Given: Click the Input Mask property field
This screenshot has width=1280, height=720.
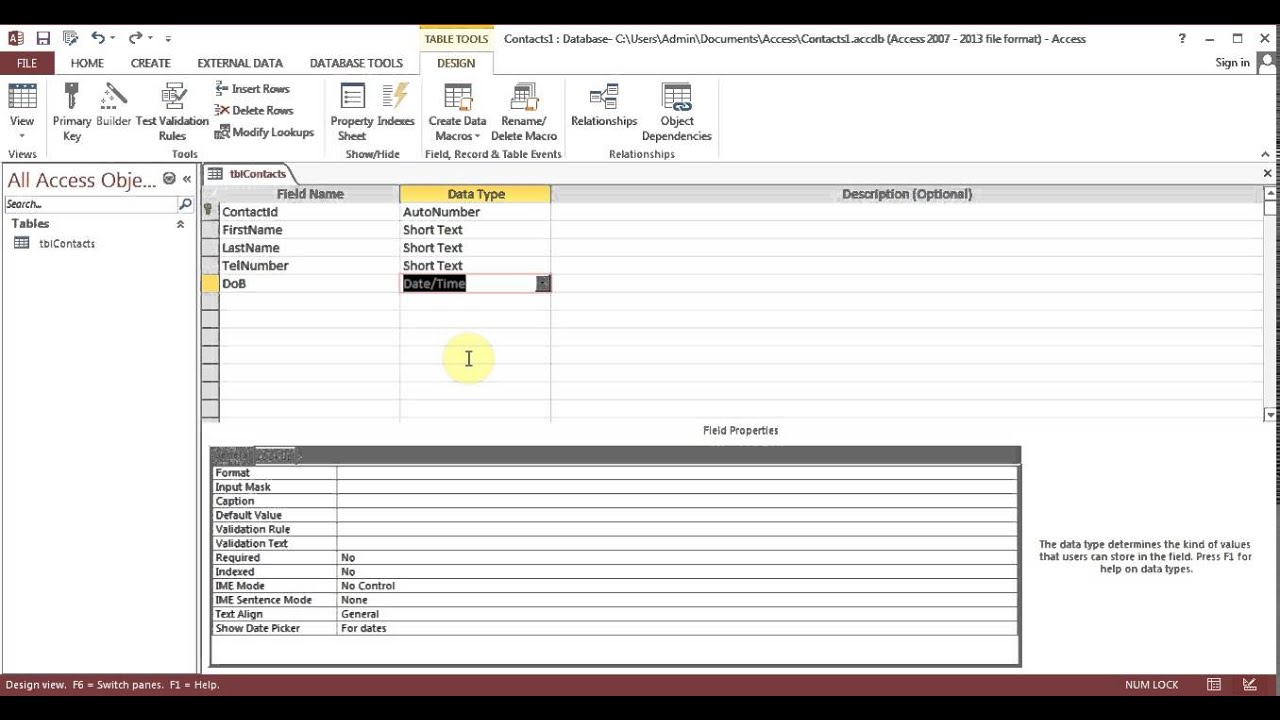Looking at the screenshot, I should click(x=677, y=487).
